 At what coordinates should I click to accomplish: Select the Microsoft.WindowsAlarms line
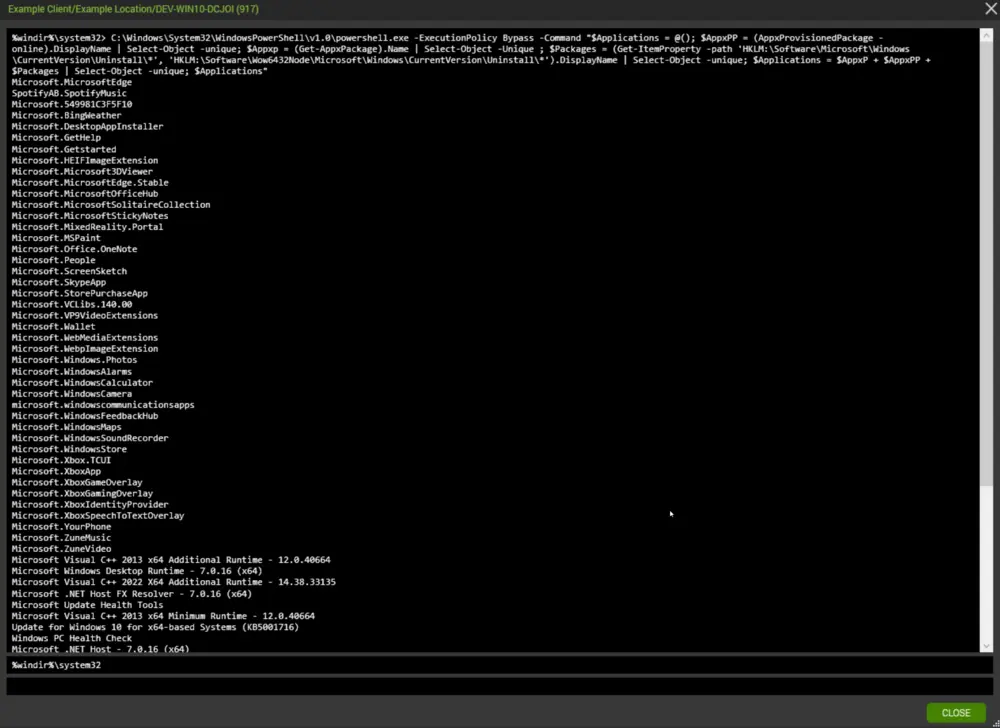tap(71, 371)
